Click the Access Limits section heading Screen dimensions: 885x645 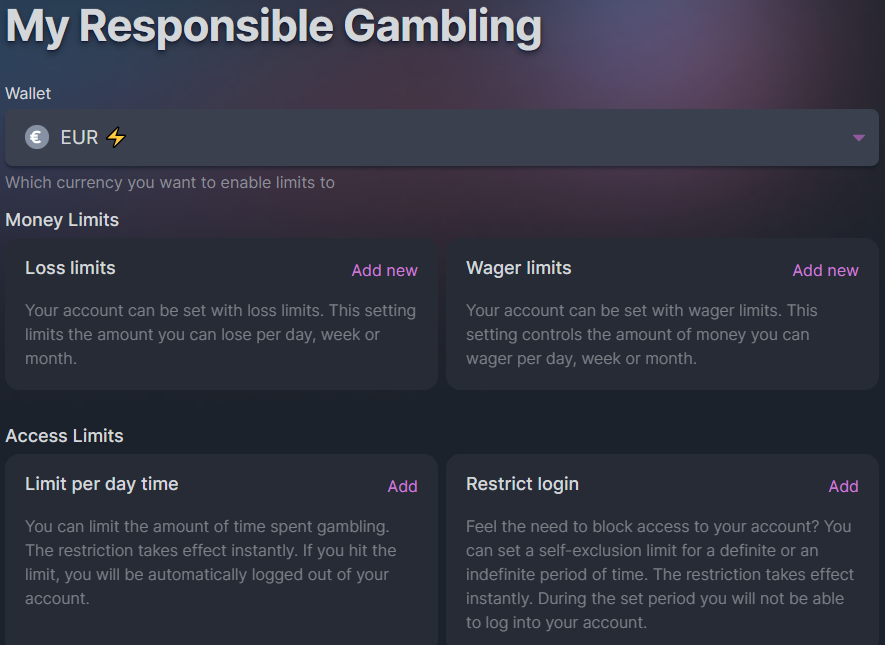(x=64, y=436)
